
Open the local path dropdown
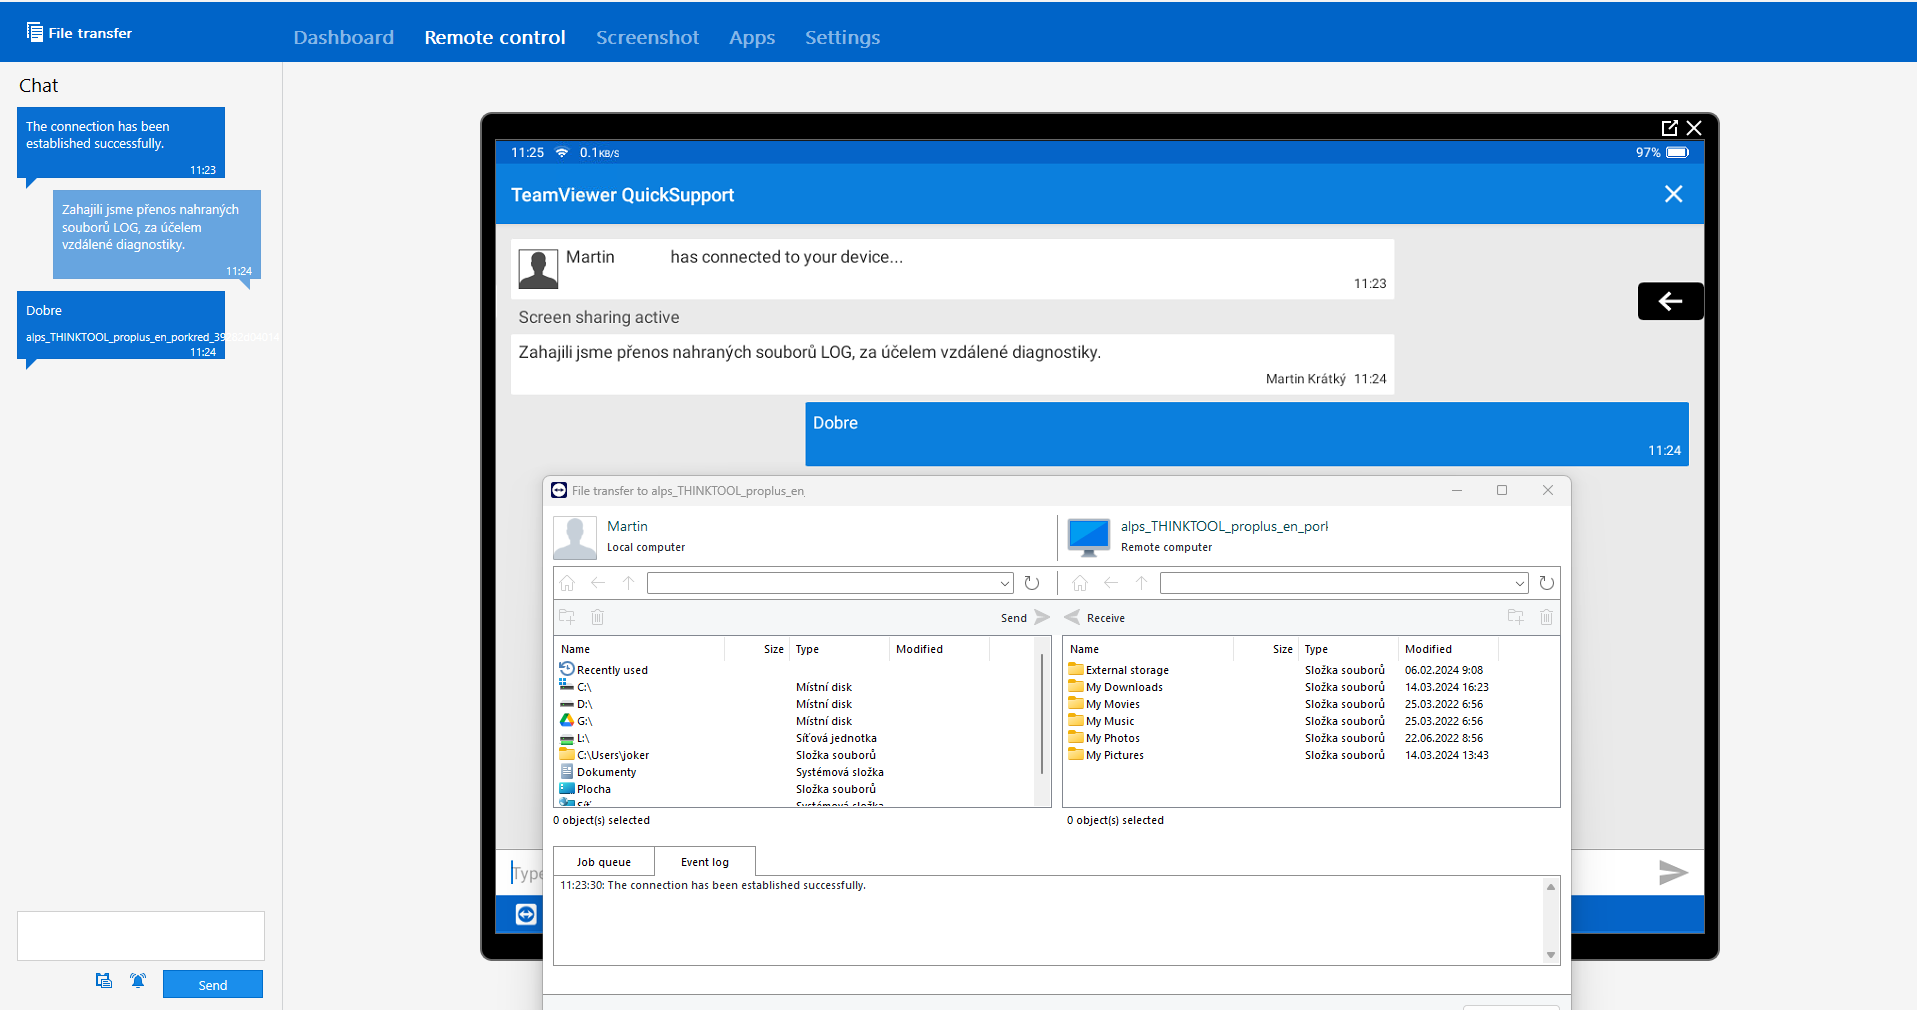1004,583
